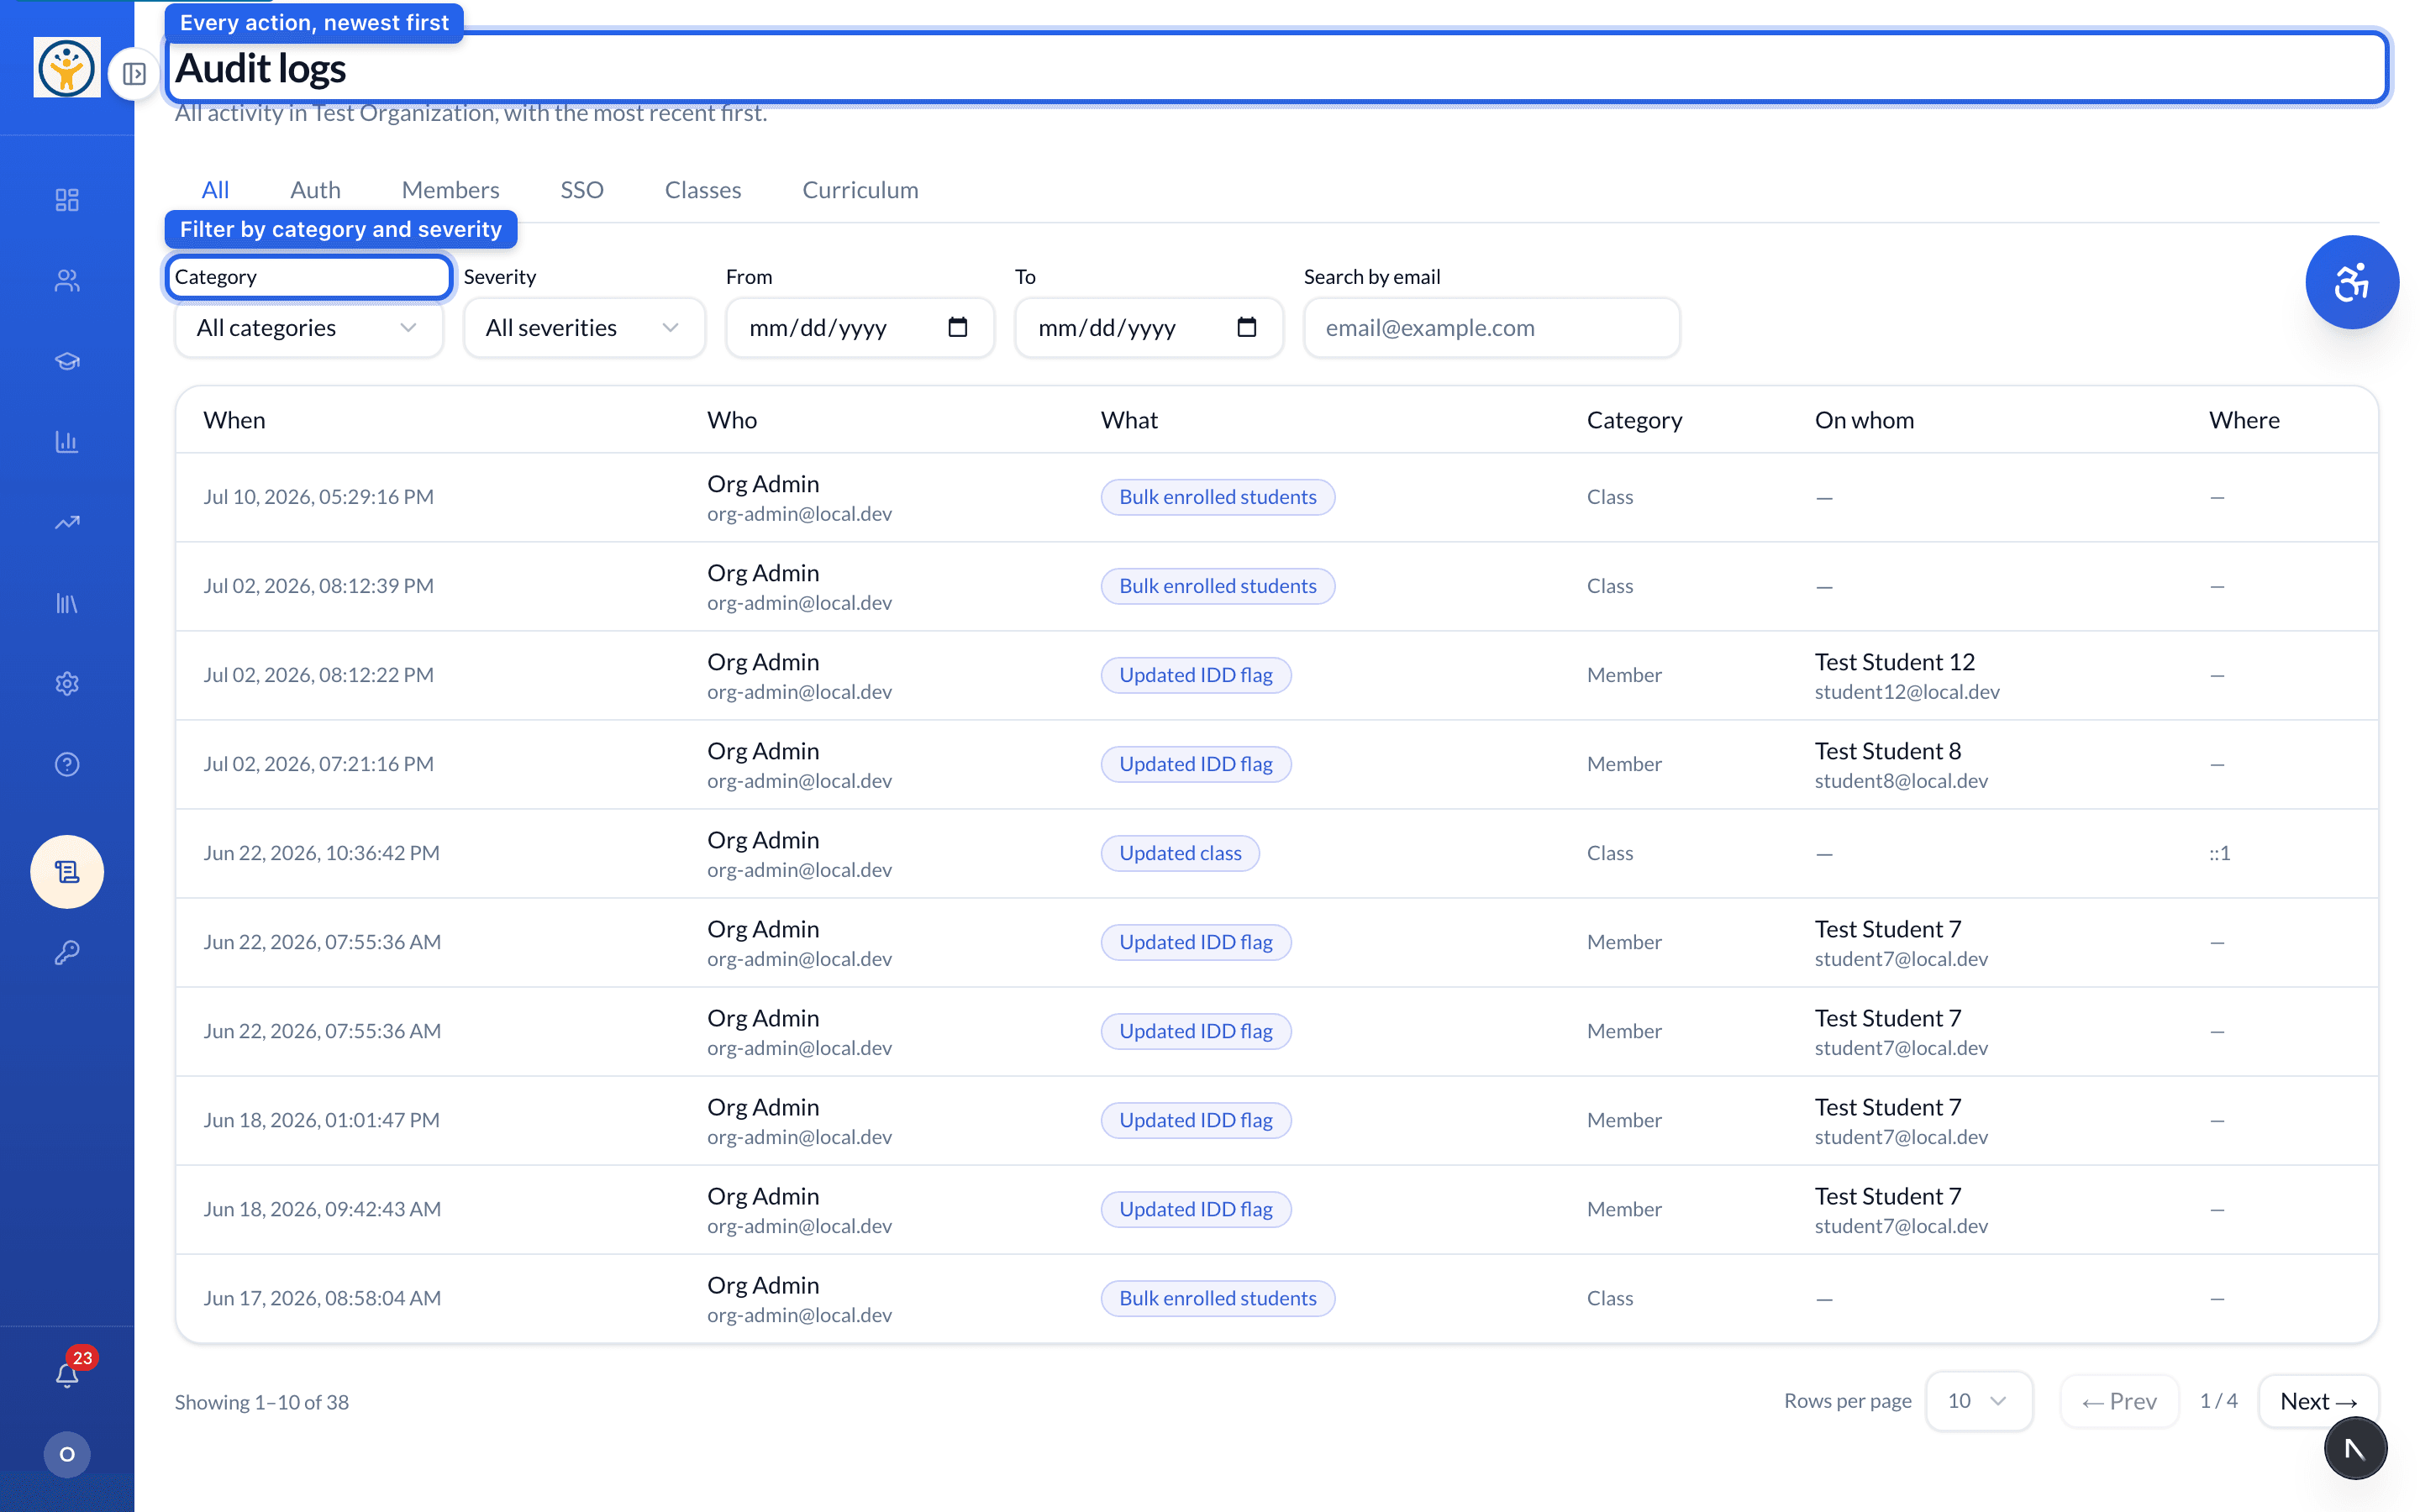Go to the Next page
This screenshot has height=1512, width=2420.
tap(2318, 1401)
